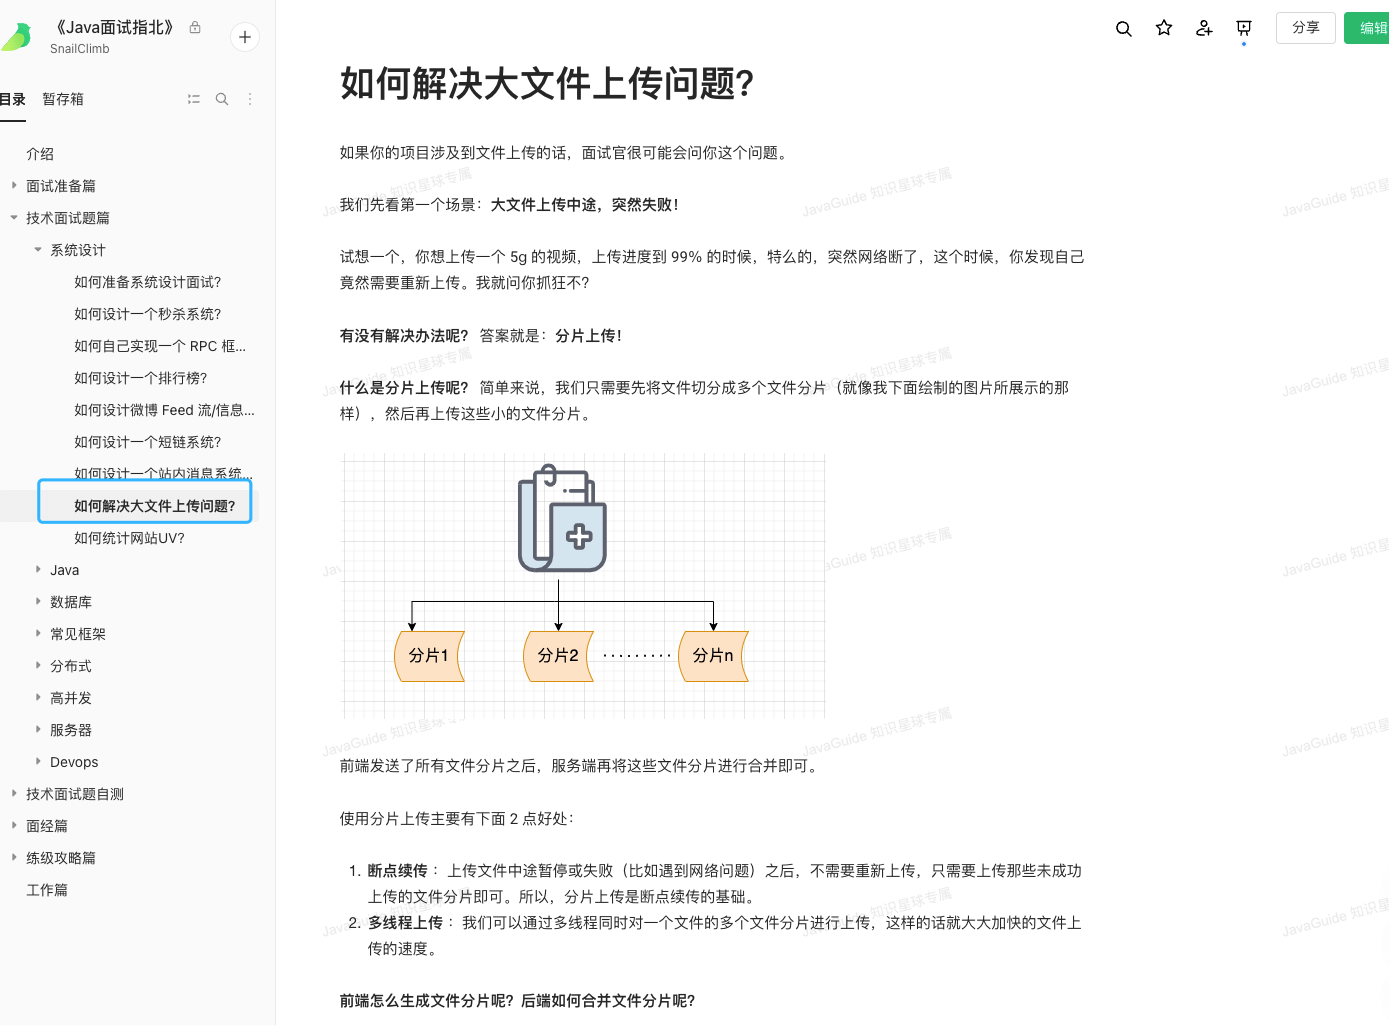Open the add collaborator icon
The height and width of the screenshot is (1025, 1389).
pos(1204,28)
